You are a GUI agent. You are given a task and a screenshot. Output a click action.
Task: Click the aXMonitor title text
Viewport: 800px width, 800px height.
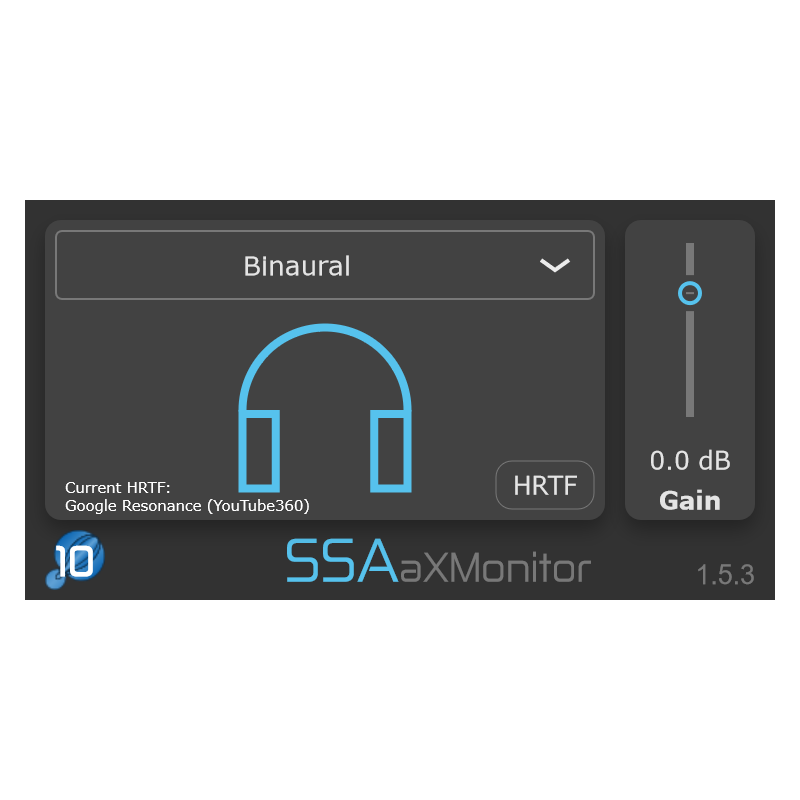(x=490, y=569)
